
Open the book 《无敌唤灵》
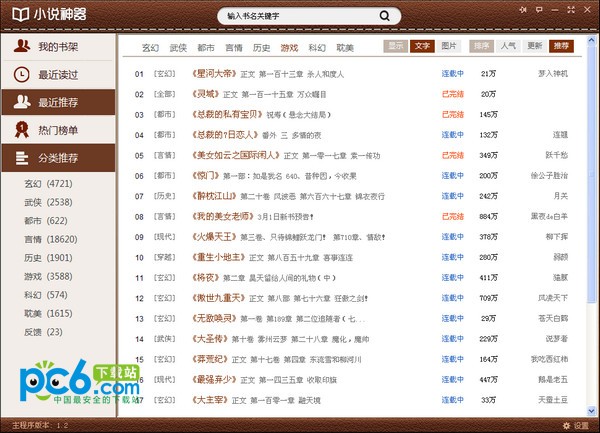point(214,318)
